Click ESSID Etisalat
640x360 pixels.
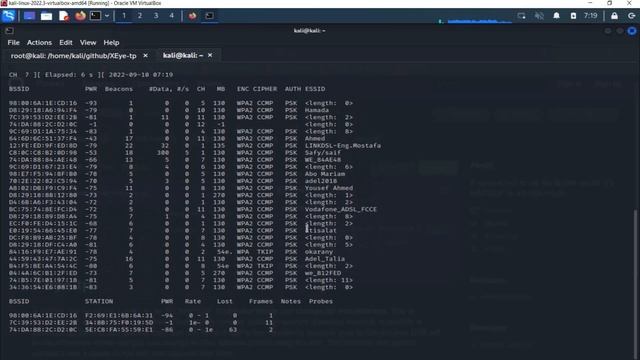click(x=321, y=231)
